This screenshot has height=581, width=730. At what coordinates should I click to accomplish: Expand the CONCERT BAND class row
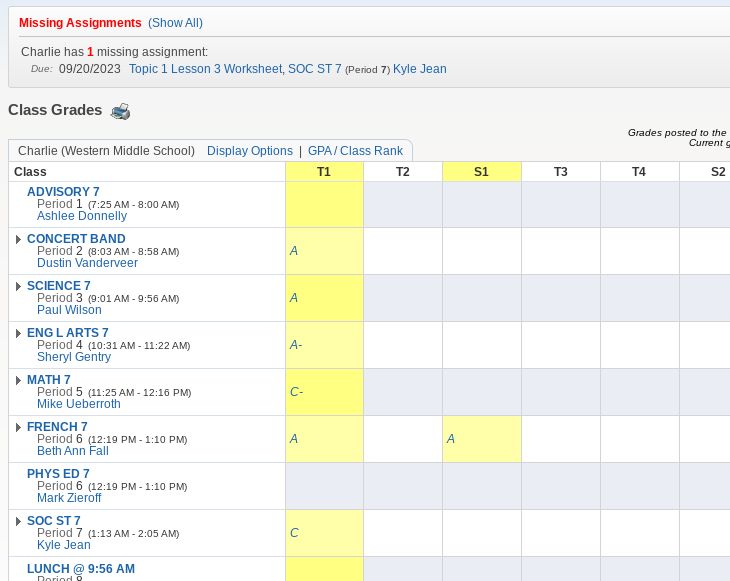18,239
